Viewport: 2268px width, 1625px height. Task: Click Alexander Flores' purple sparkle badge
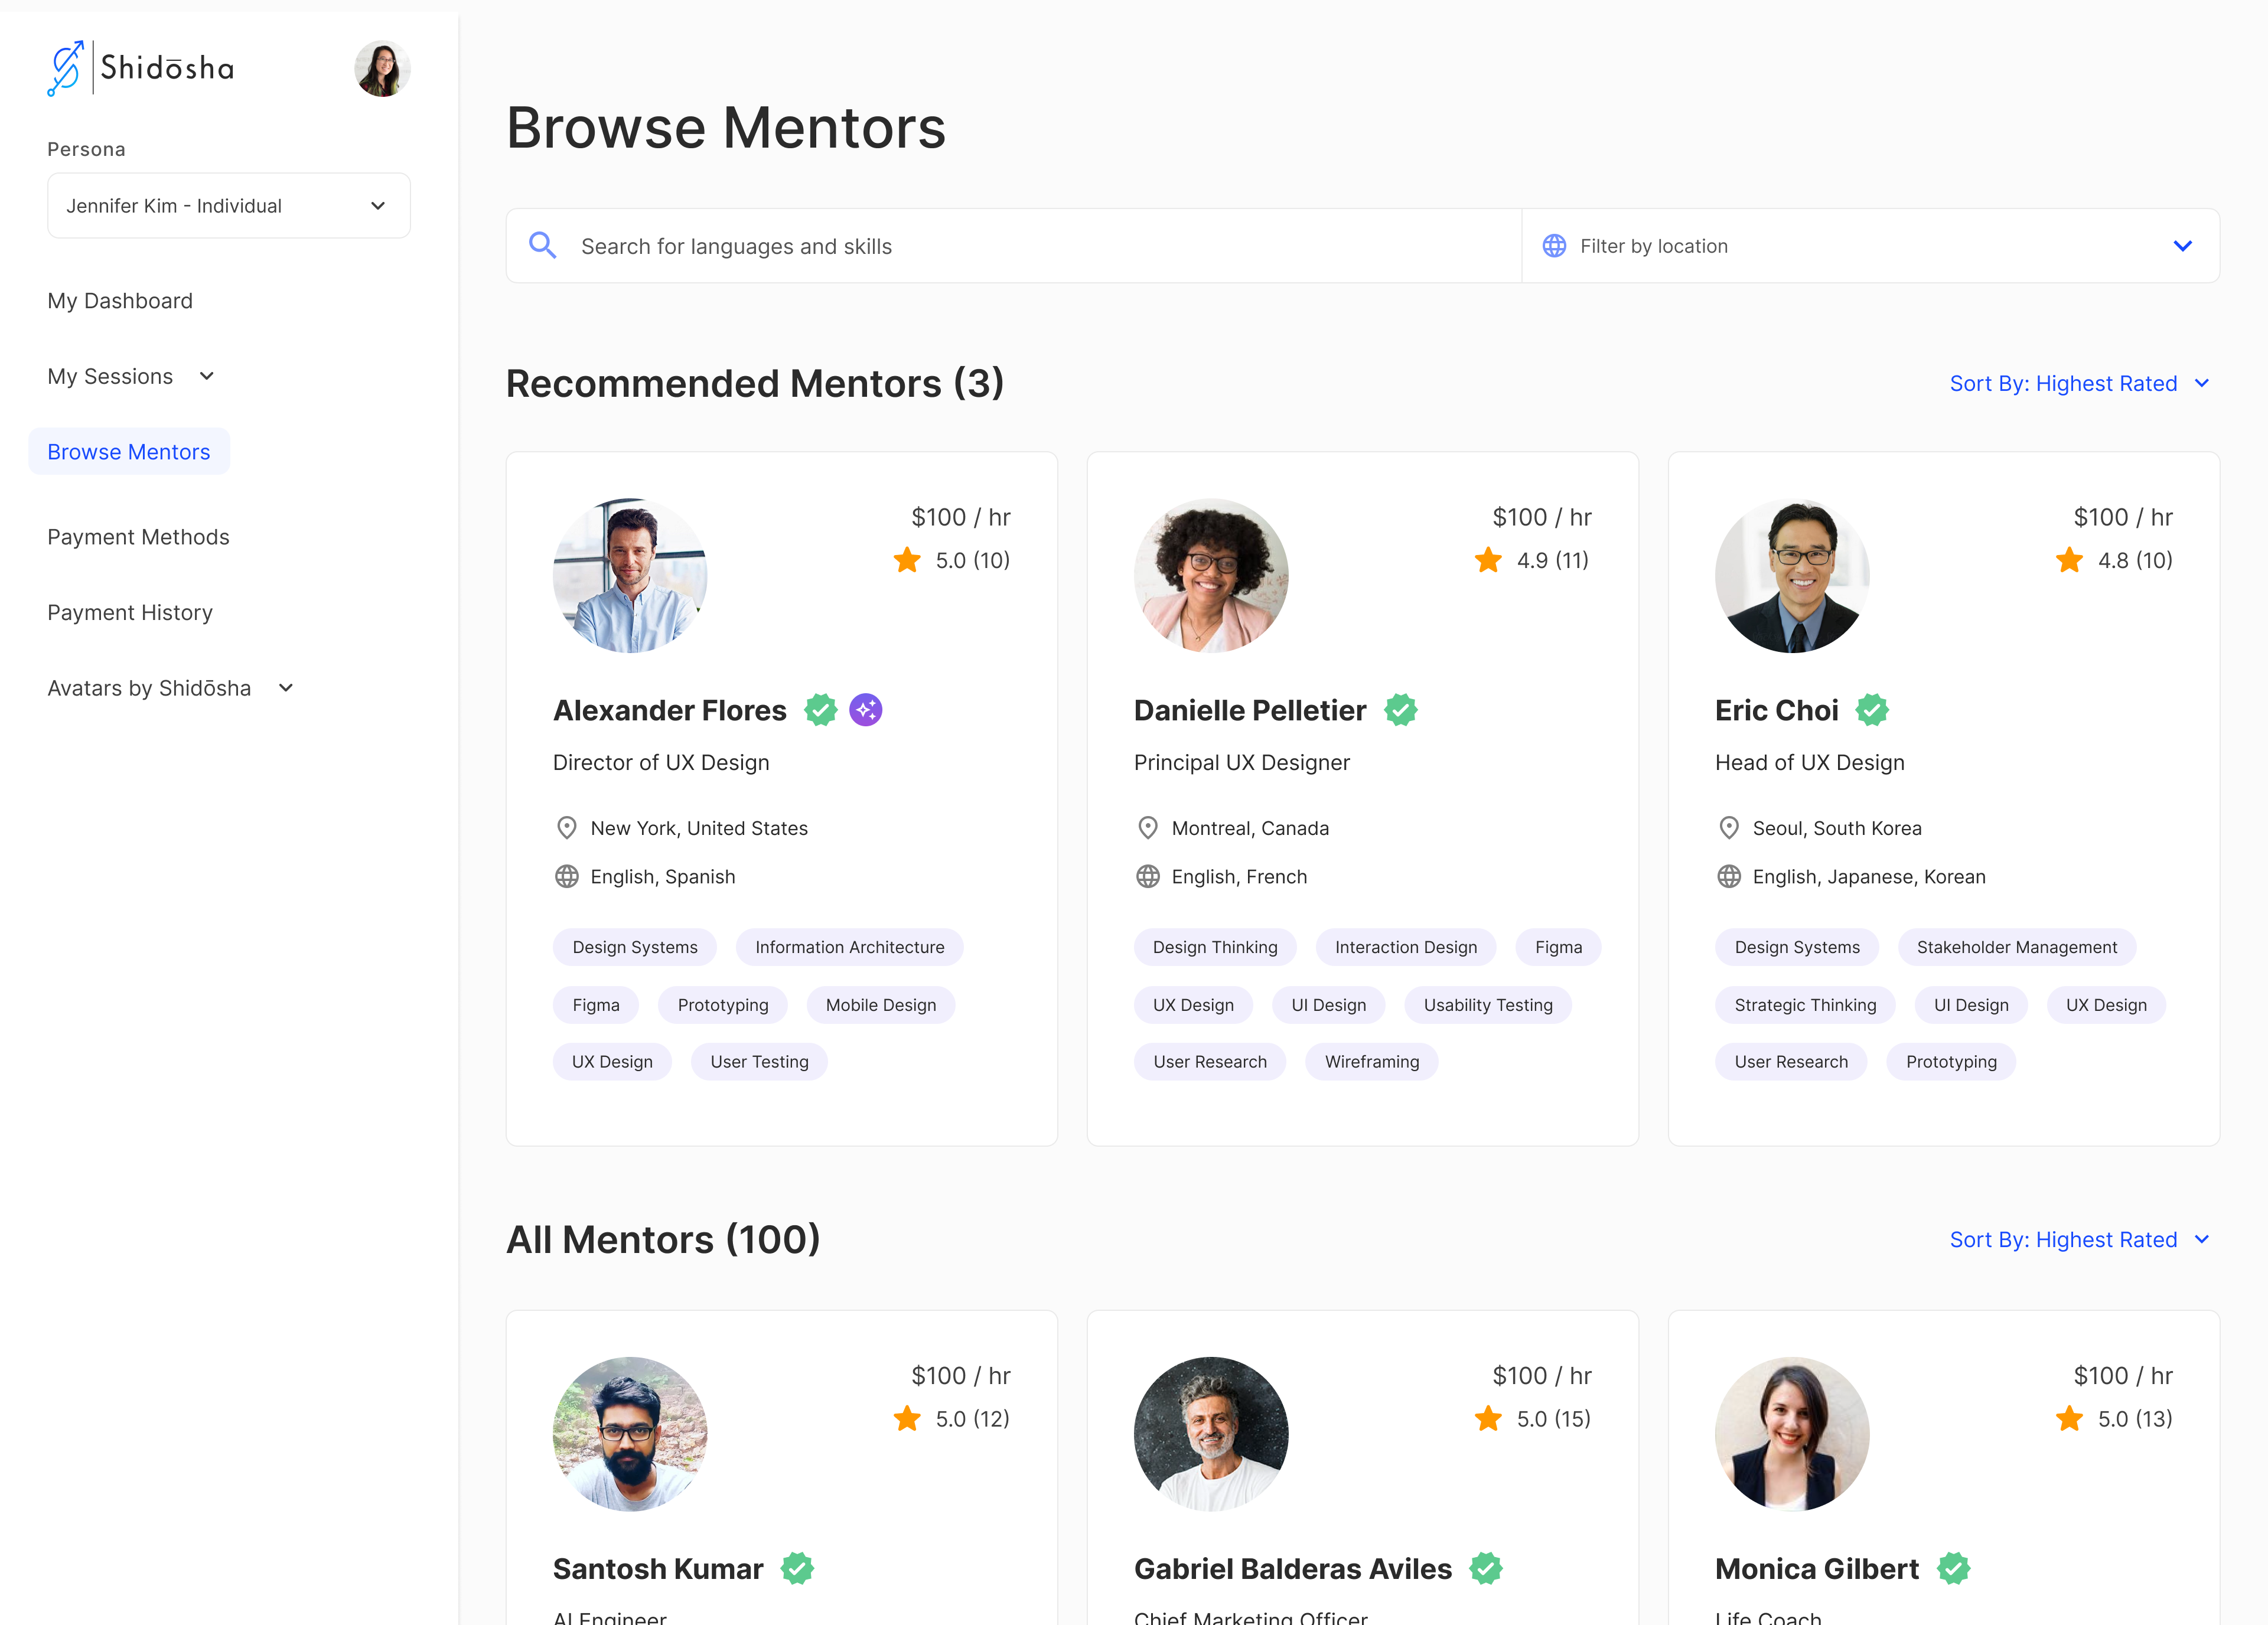coord(865,710)
